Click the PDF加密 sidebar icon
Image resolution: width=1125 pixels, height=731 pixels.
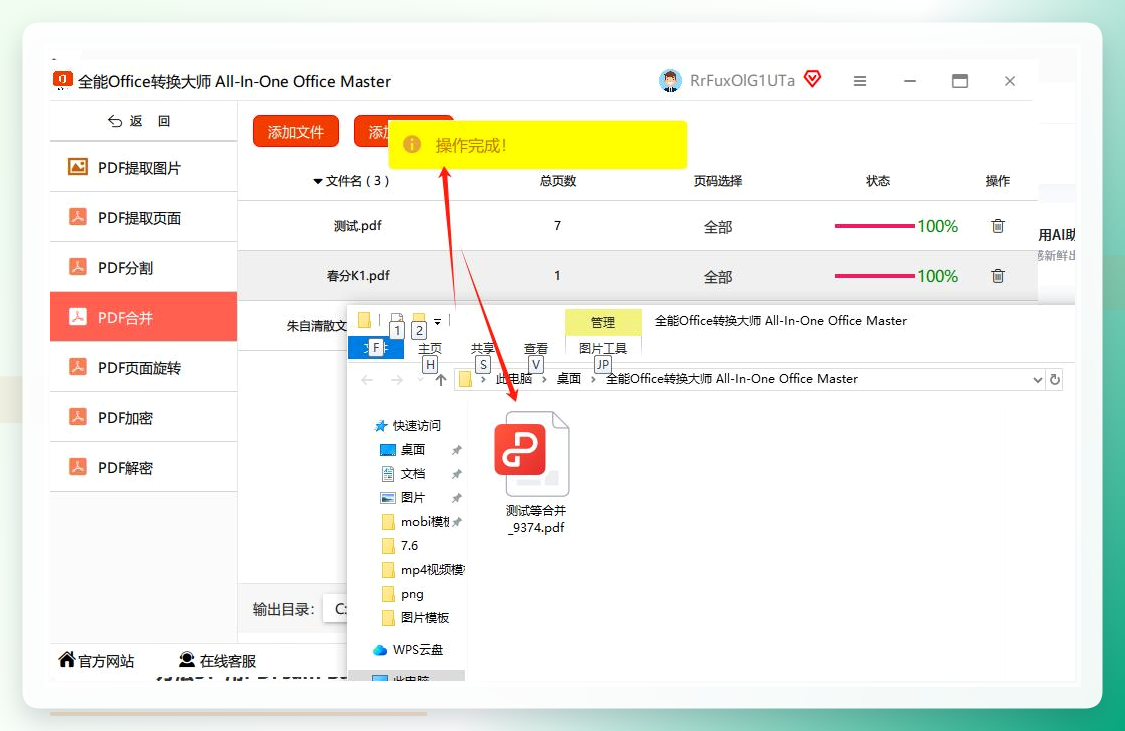[x=77, y=417]
